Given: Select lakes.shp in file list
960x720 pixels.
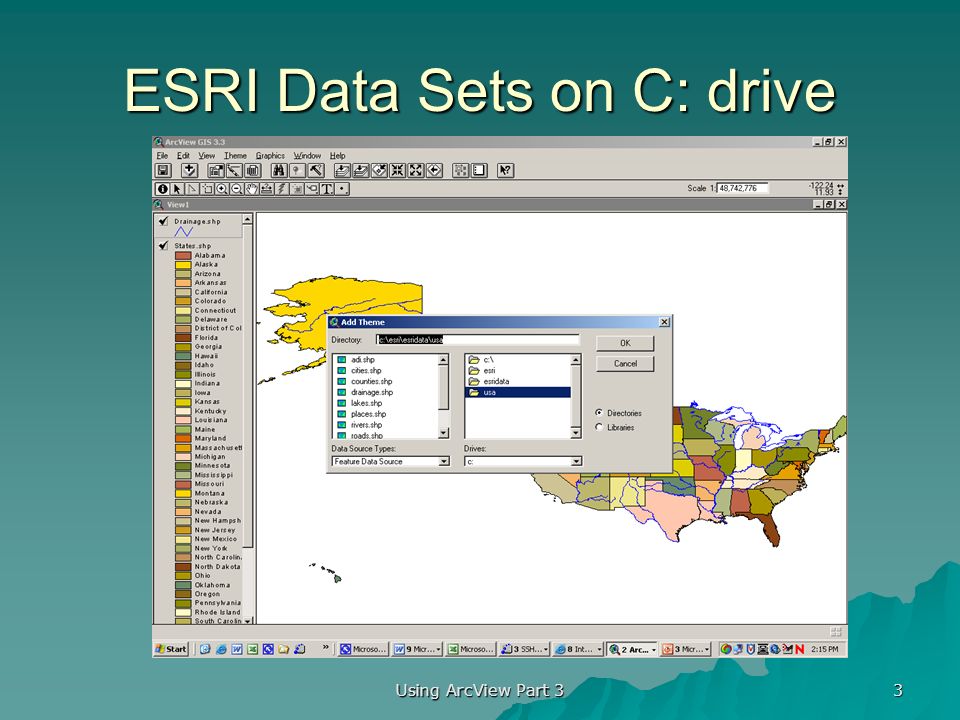Looking at the screenshot, I should pos(366,403).
